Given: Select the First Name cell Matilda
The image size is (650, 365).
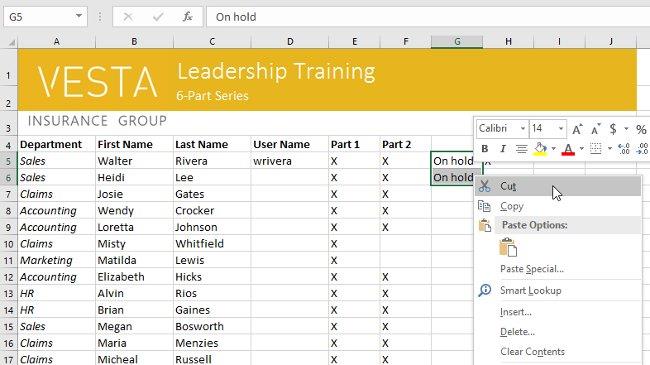Looking at the screenshot, I should pos(134,260).
